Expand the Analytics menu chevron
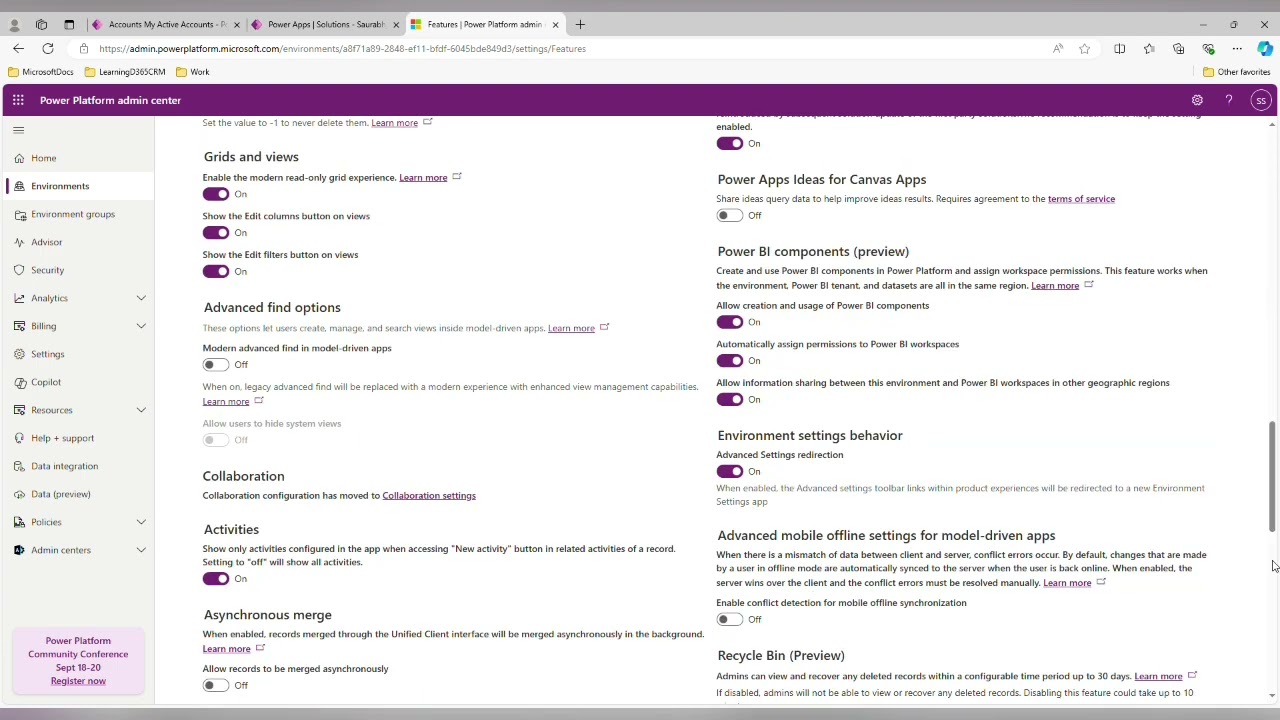Image resolution: width=1280 pixels, height=720 pixels. pos(141,298)
